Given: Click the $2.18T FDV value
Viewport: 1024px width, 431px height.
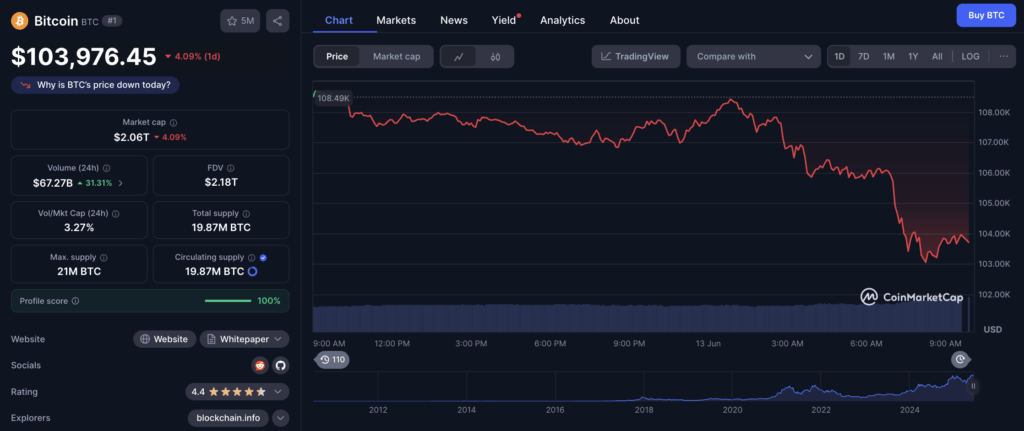Looking at the screenshot, I should 221,182.
